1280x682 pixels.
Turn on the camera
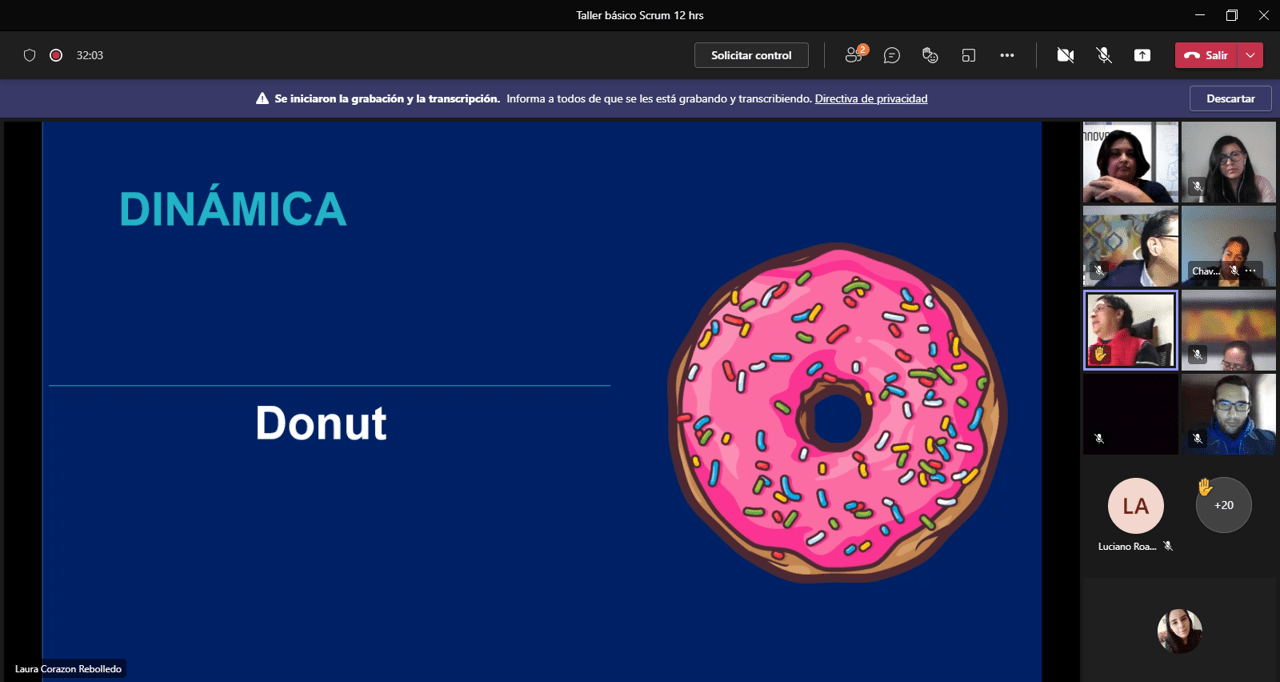[x=1065, y=56]
